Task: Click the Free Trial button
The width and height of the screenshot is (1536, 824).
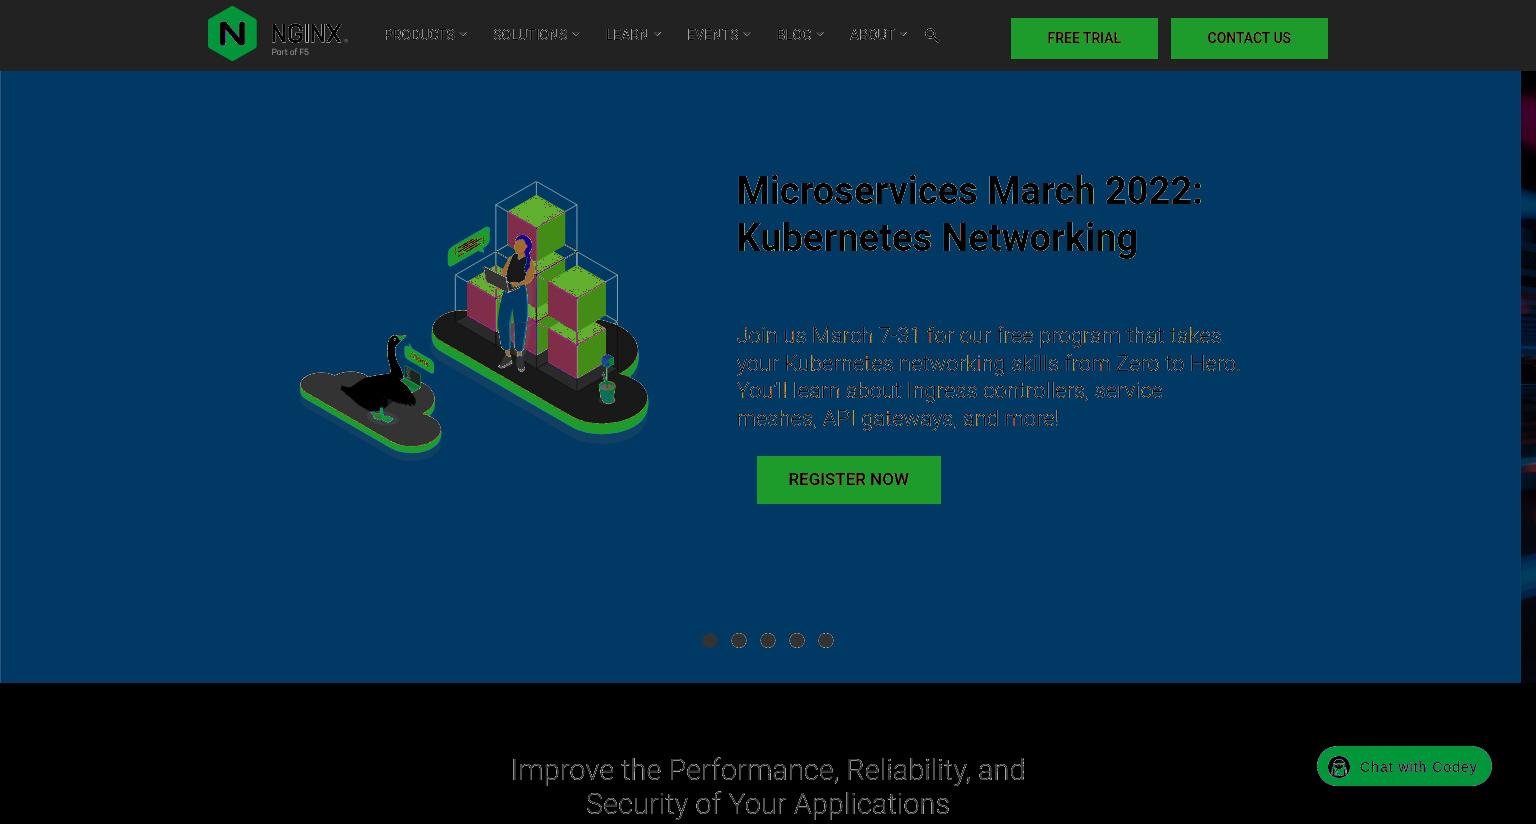Action: click(1084, 38)
